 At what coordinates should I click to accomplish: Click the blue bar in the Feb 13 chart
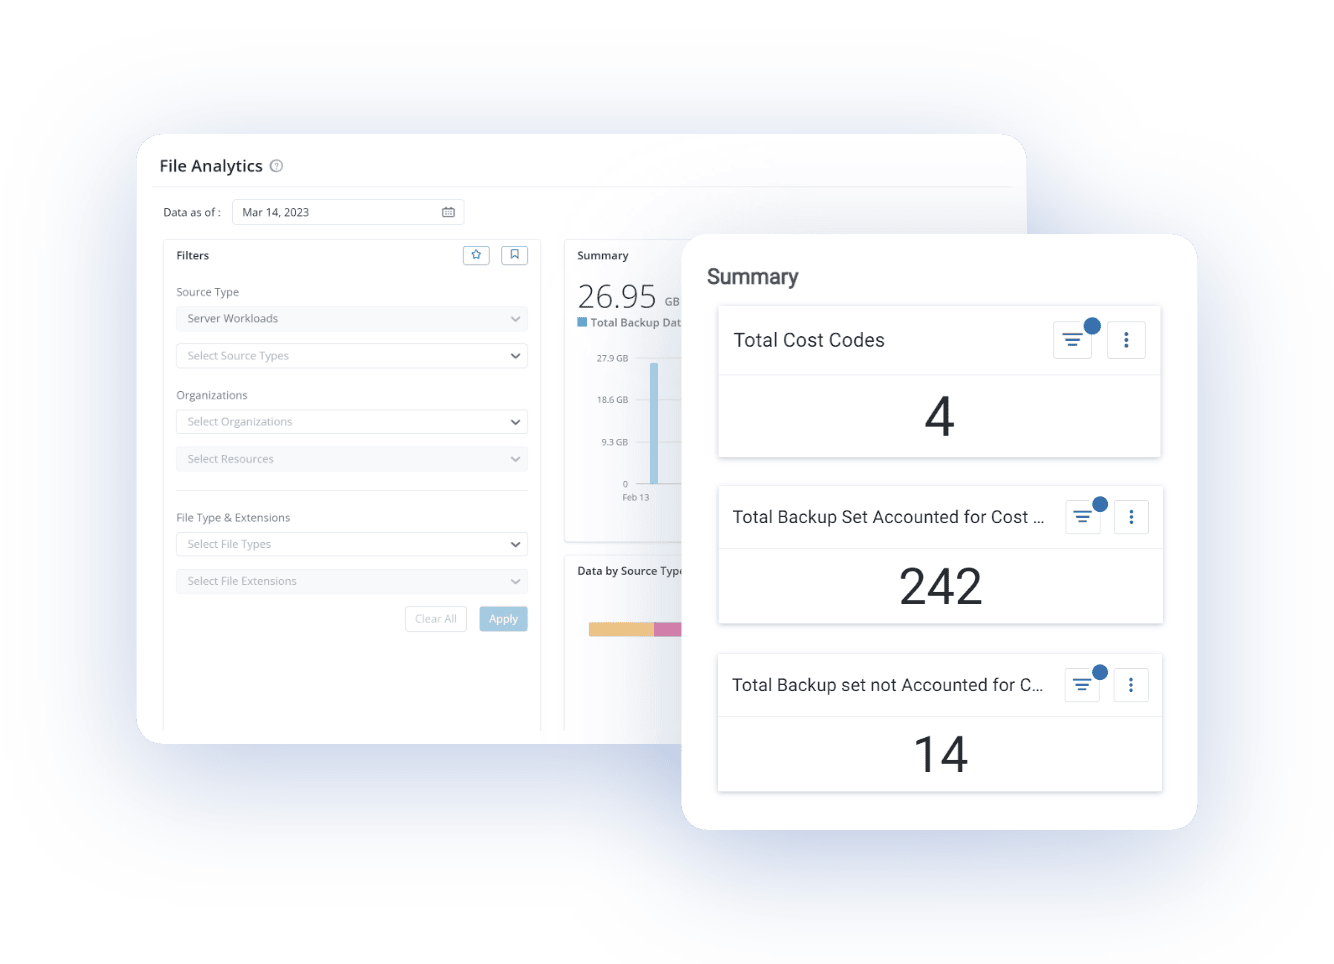tap(654, 423)
